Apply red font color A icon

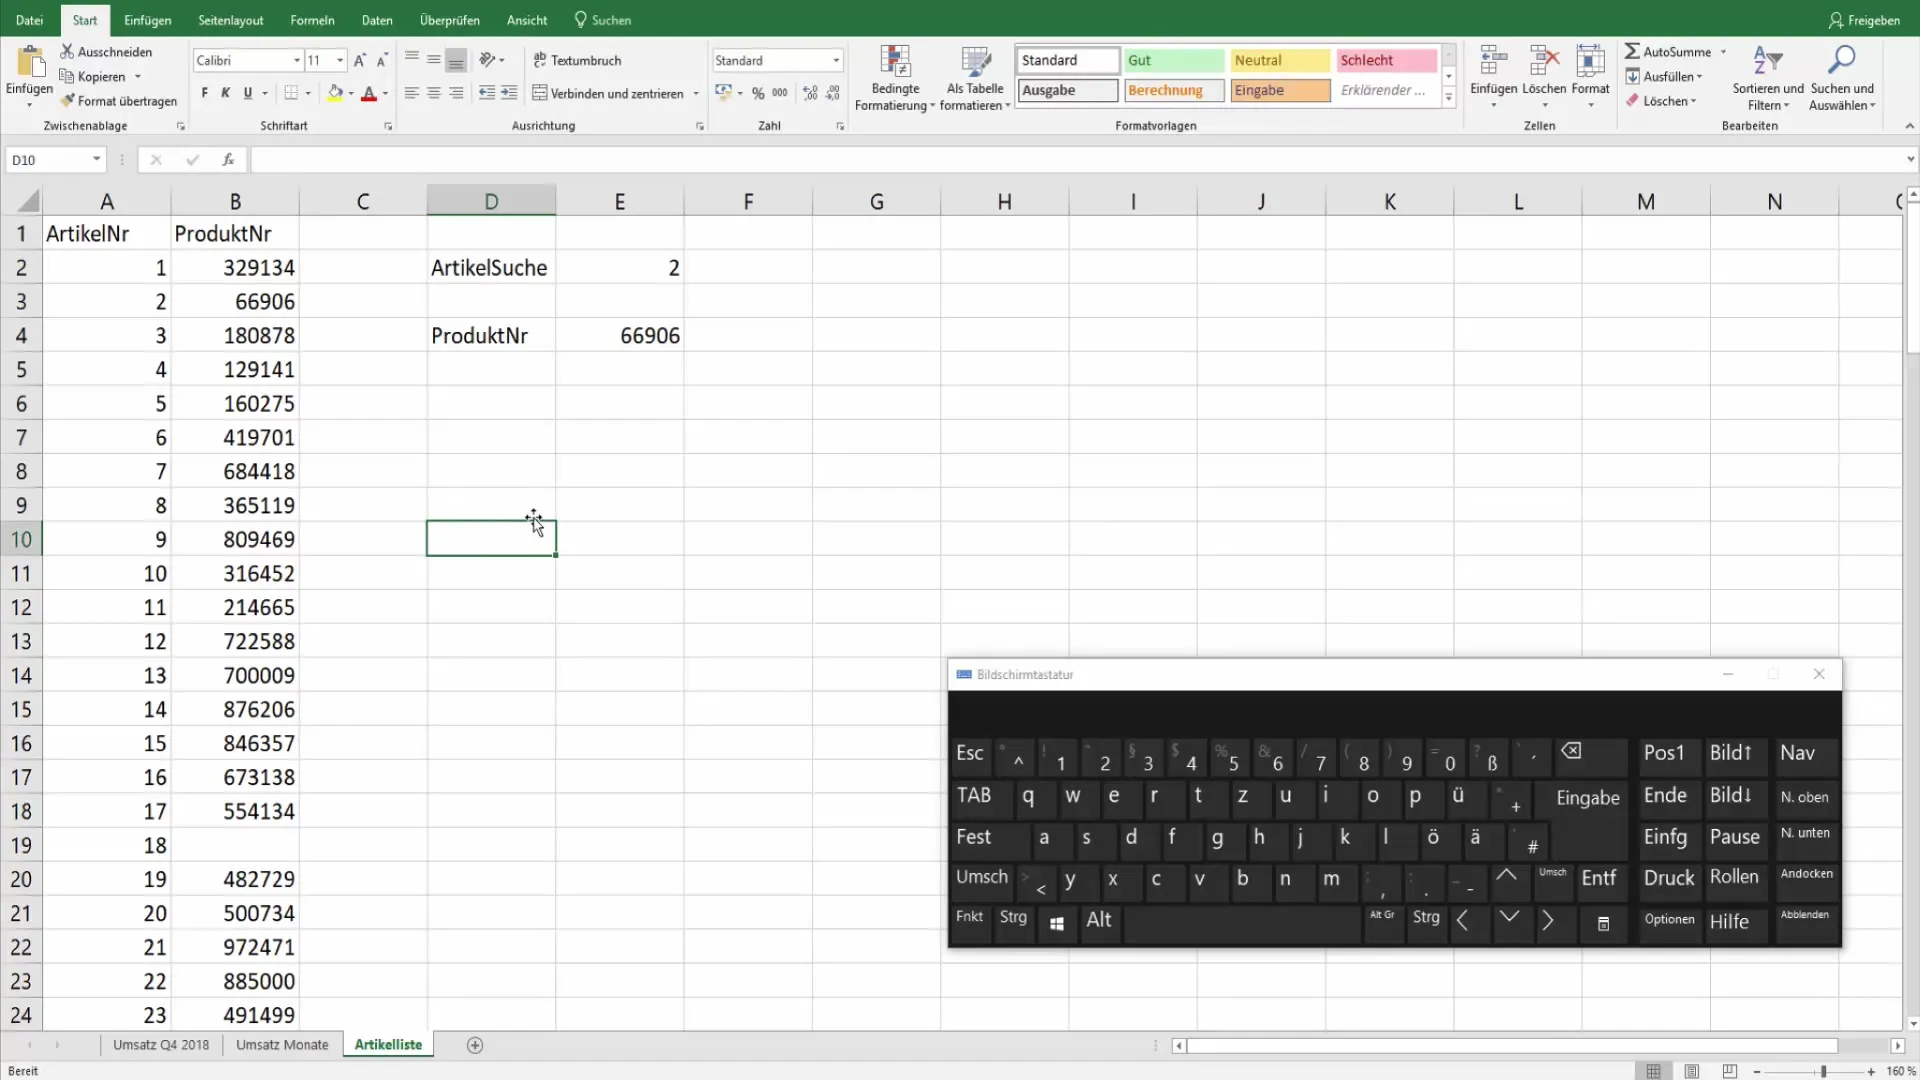tap(369, 93)
